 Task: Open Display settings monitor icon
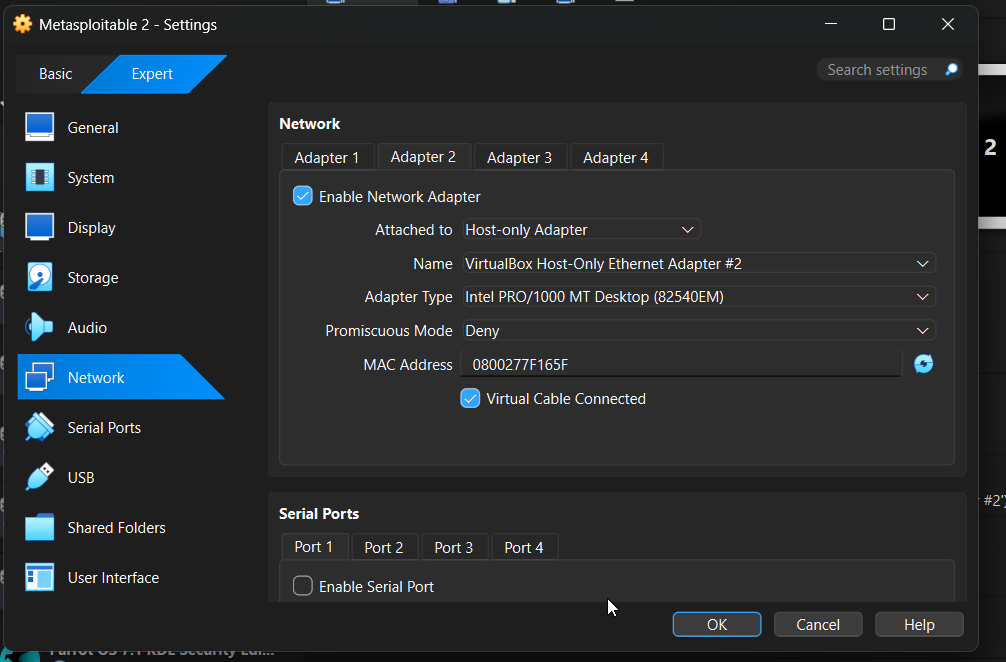[40, 227]
